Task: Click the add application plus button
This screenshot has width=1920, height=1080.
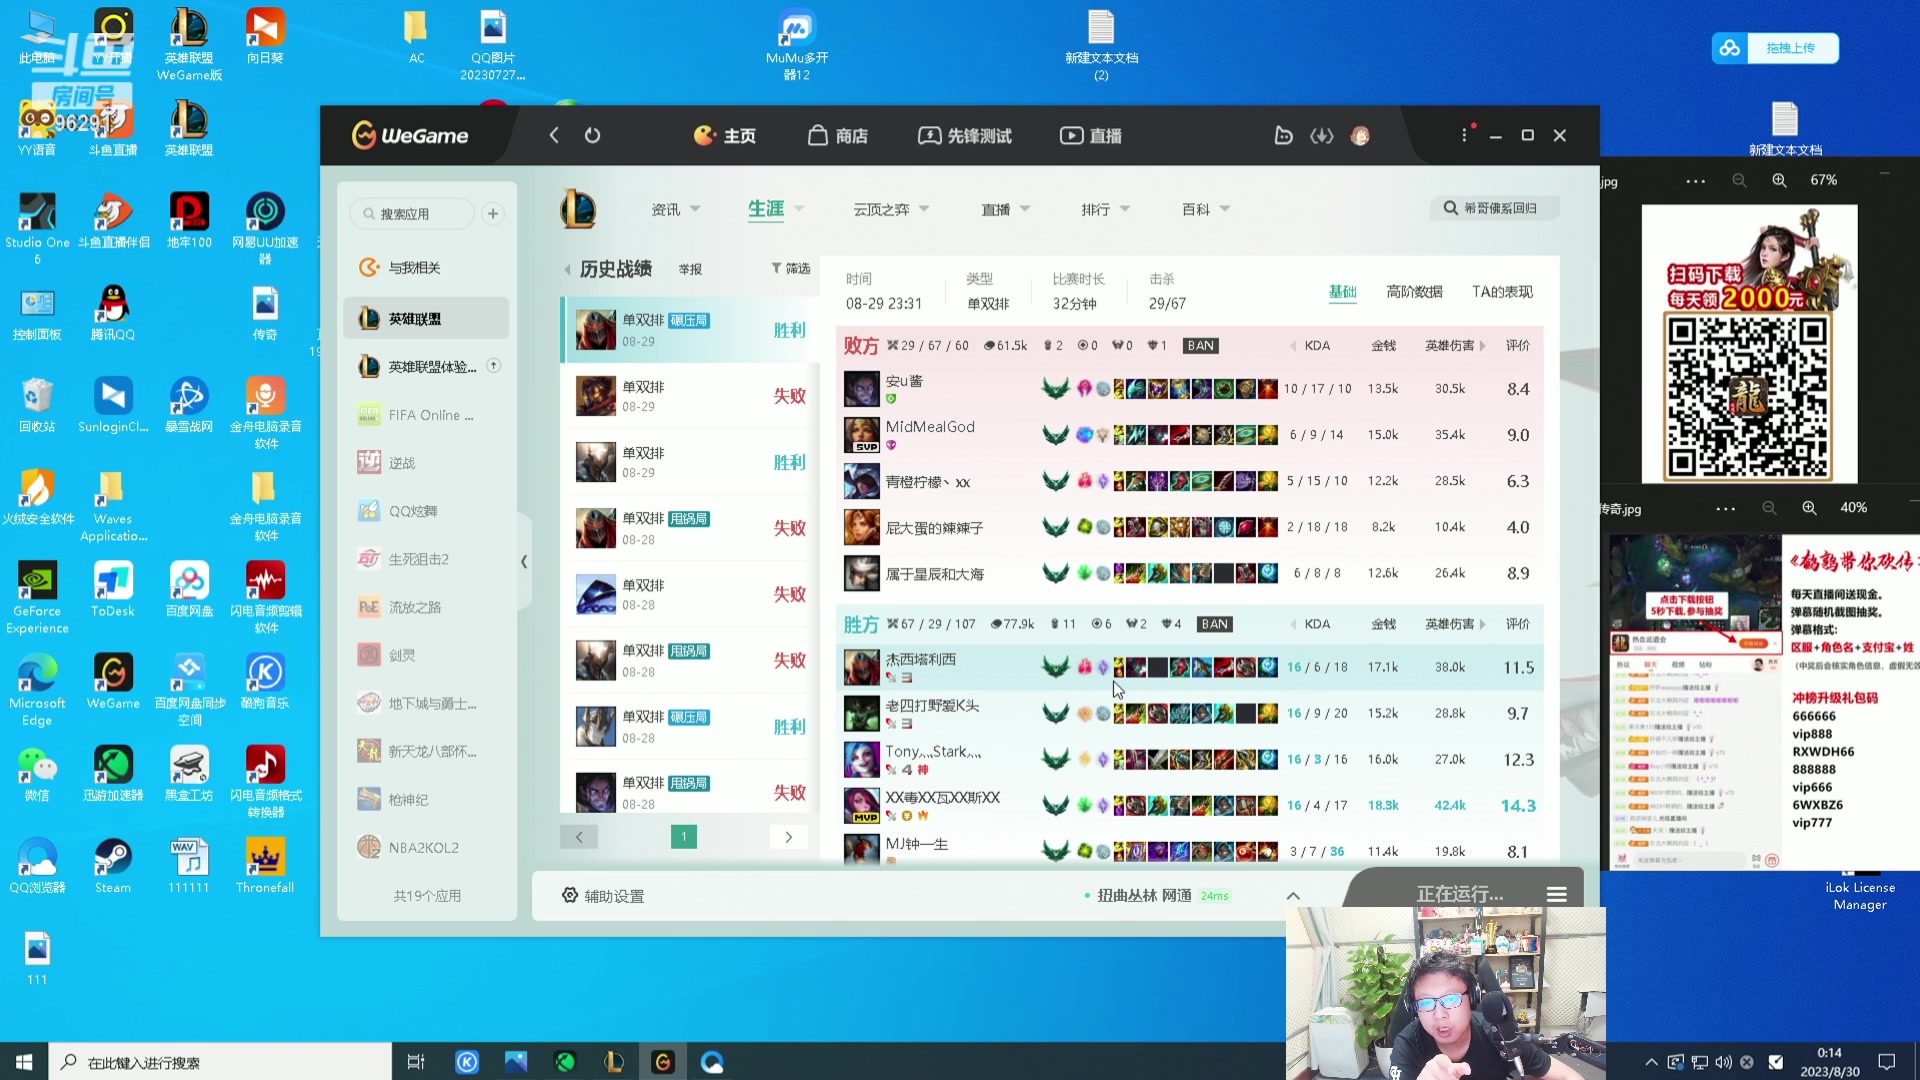Action: (493, 214)
